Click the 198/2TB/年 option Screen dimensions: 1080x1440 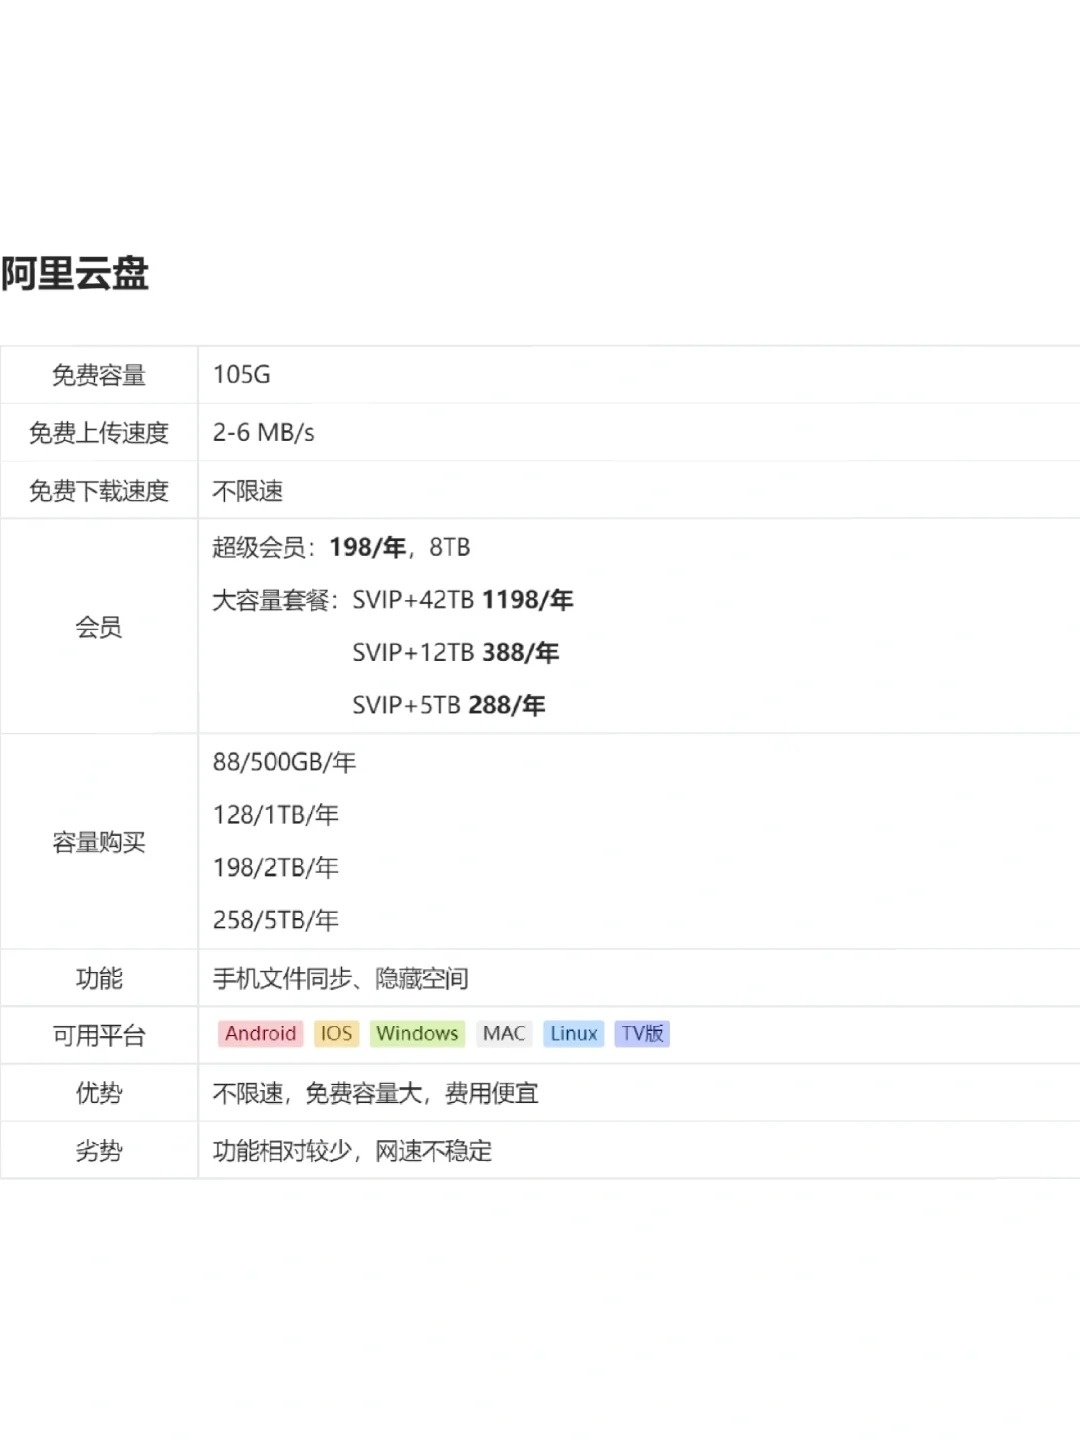coord(276,867)
